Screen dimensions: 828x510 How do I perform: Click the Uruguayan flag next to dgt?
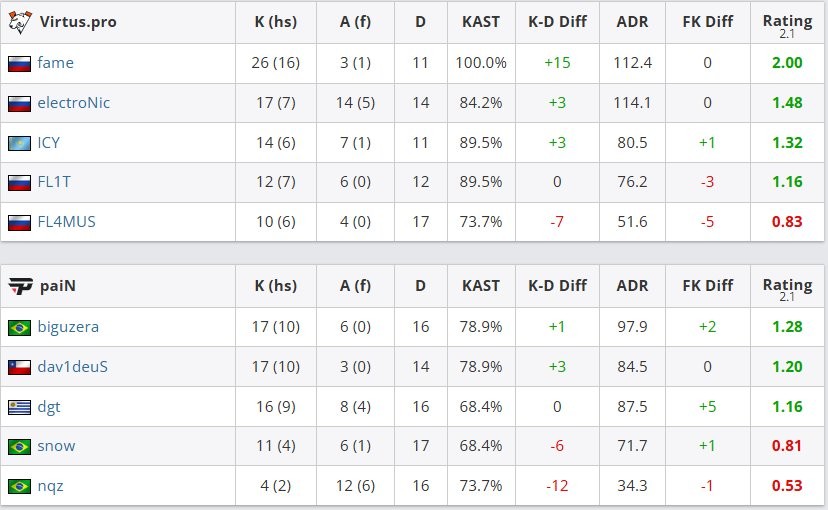point(19,407)
